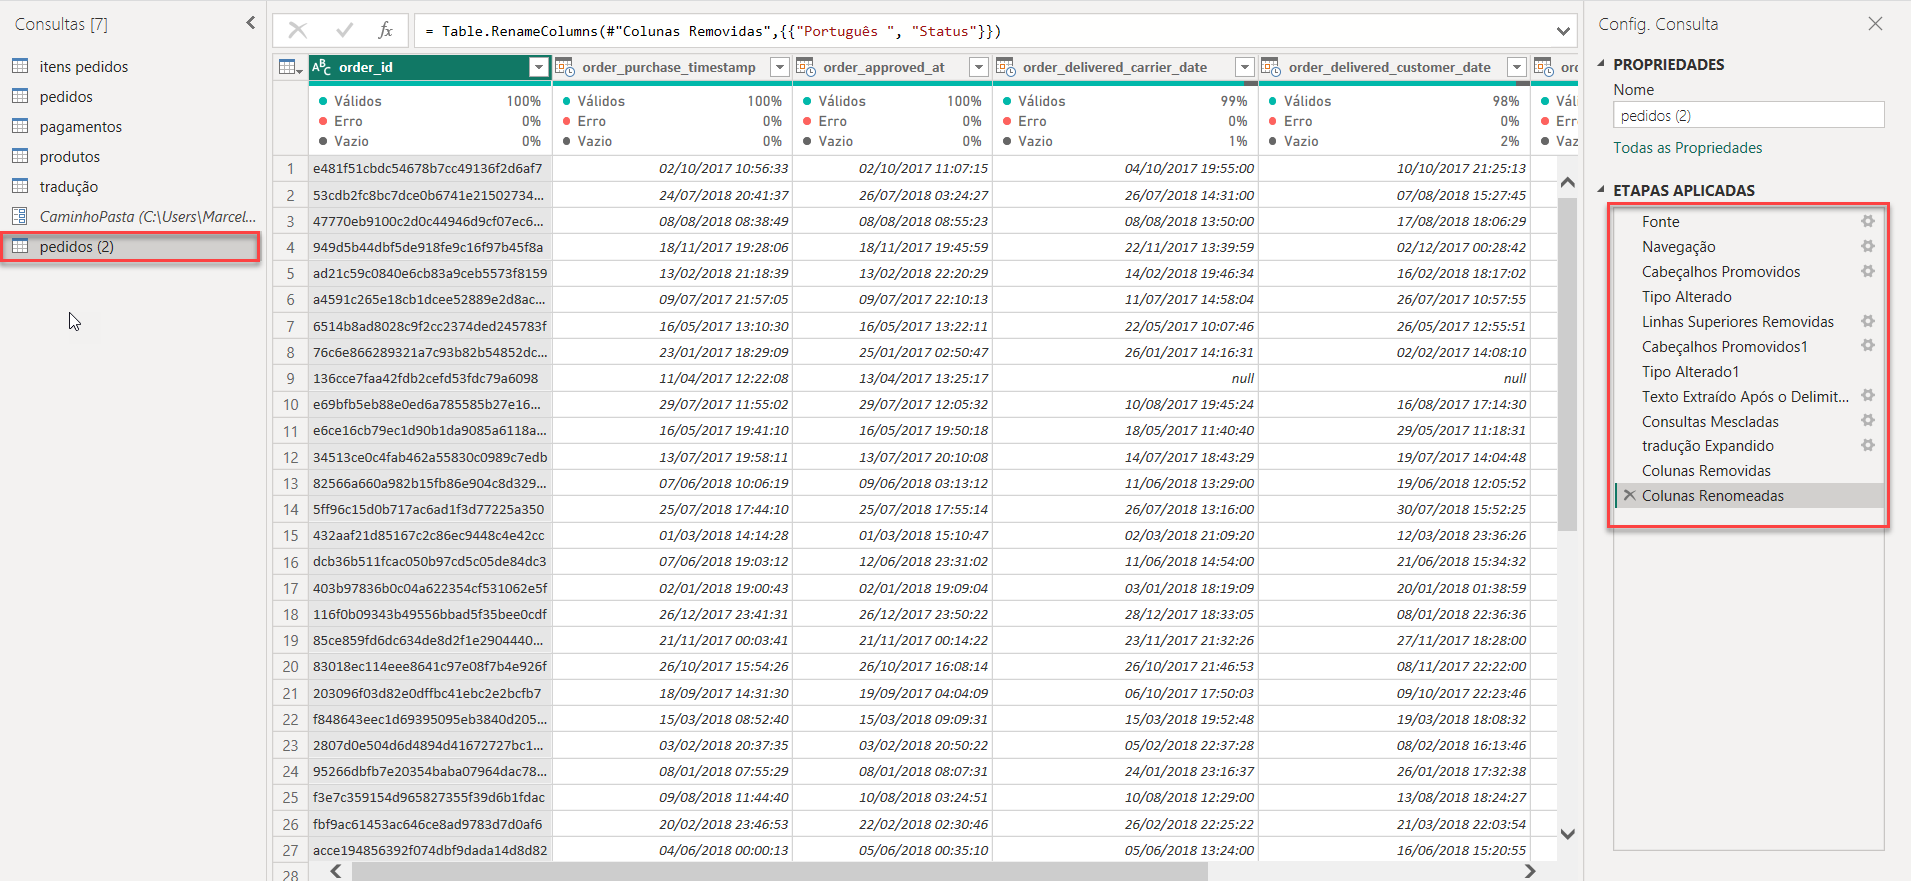
Task: Open the table menu icon at grid corner
Action: pyautogui.click(x=290, y=67)
